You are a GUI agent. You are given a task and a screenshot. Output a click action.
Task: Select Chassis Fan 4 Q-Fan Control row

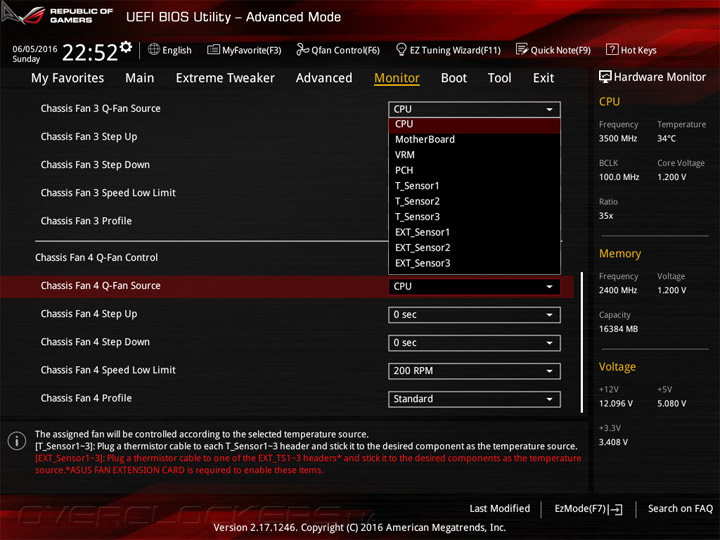point(96,258)
